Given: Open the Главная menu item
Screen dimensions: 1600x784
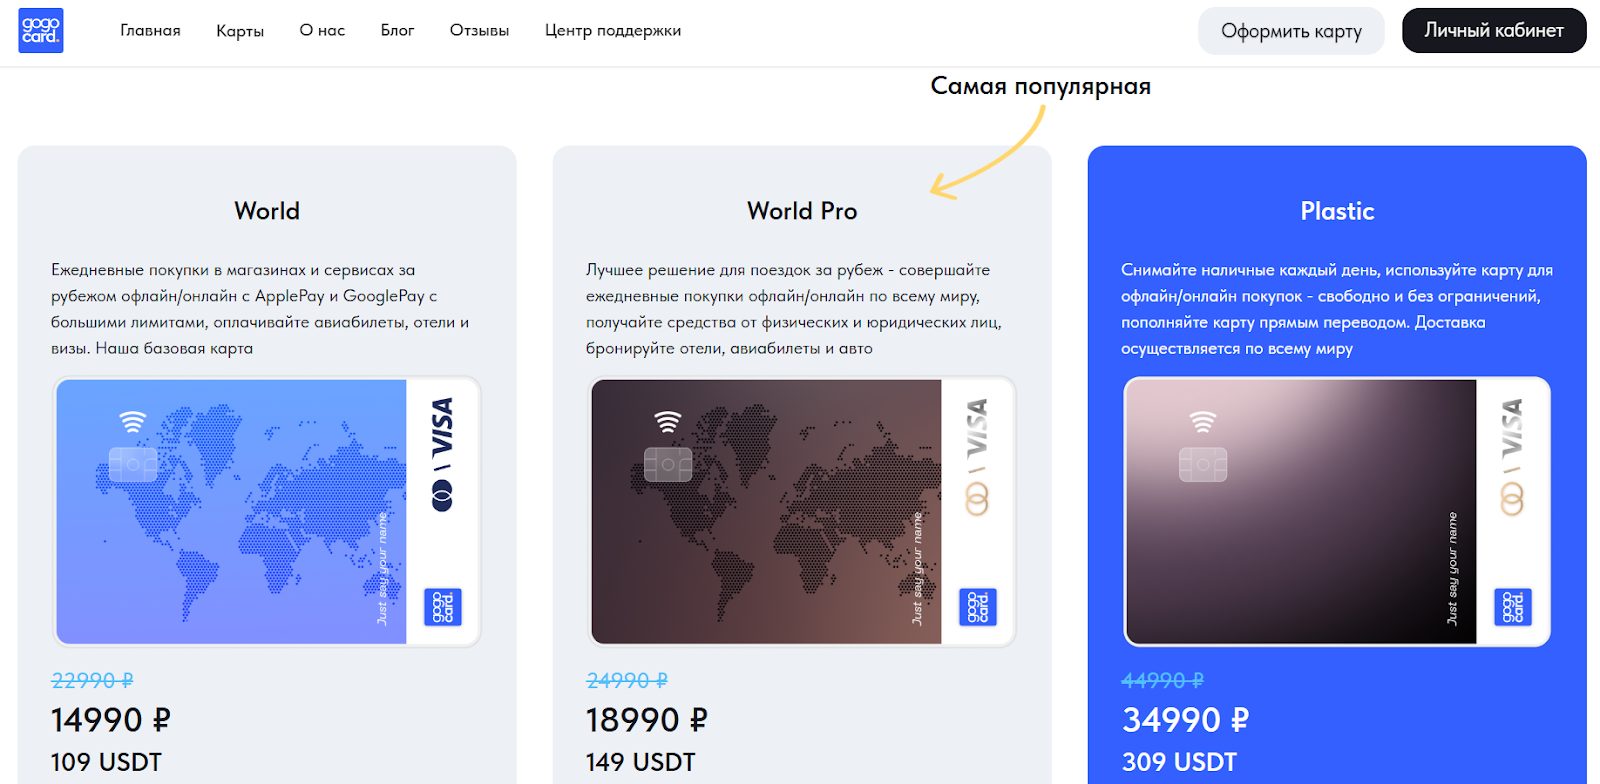Looking at the screenshot, I should pos(150,30).
